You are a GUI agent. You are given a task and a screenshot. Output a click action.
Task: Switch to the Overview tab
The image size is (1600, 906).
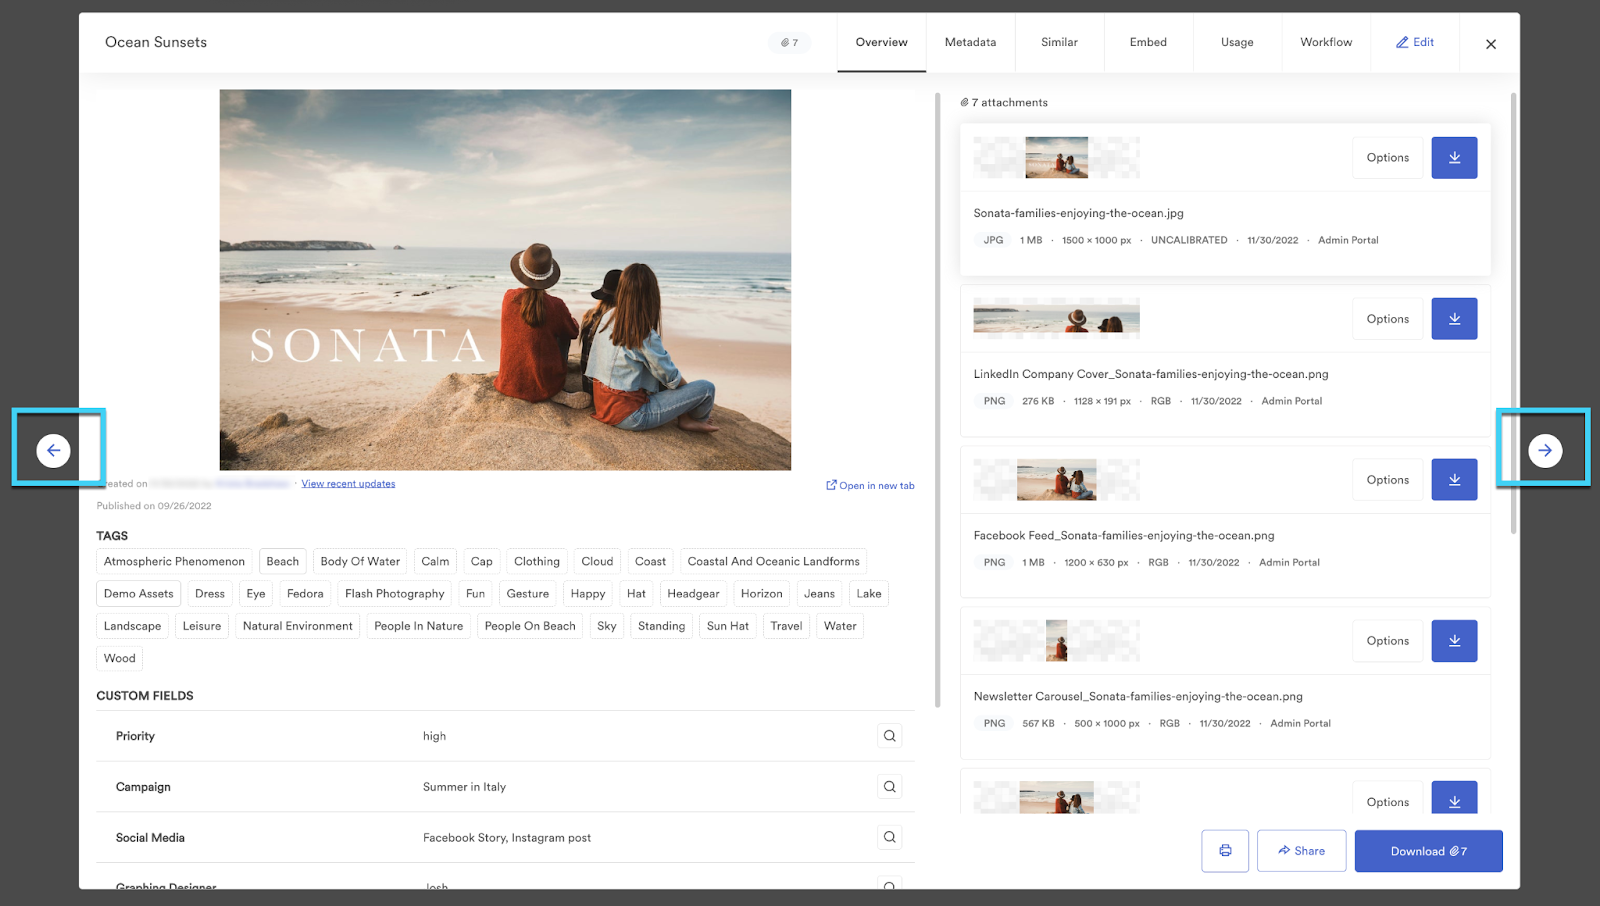click(x=882, y=42)
